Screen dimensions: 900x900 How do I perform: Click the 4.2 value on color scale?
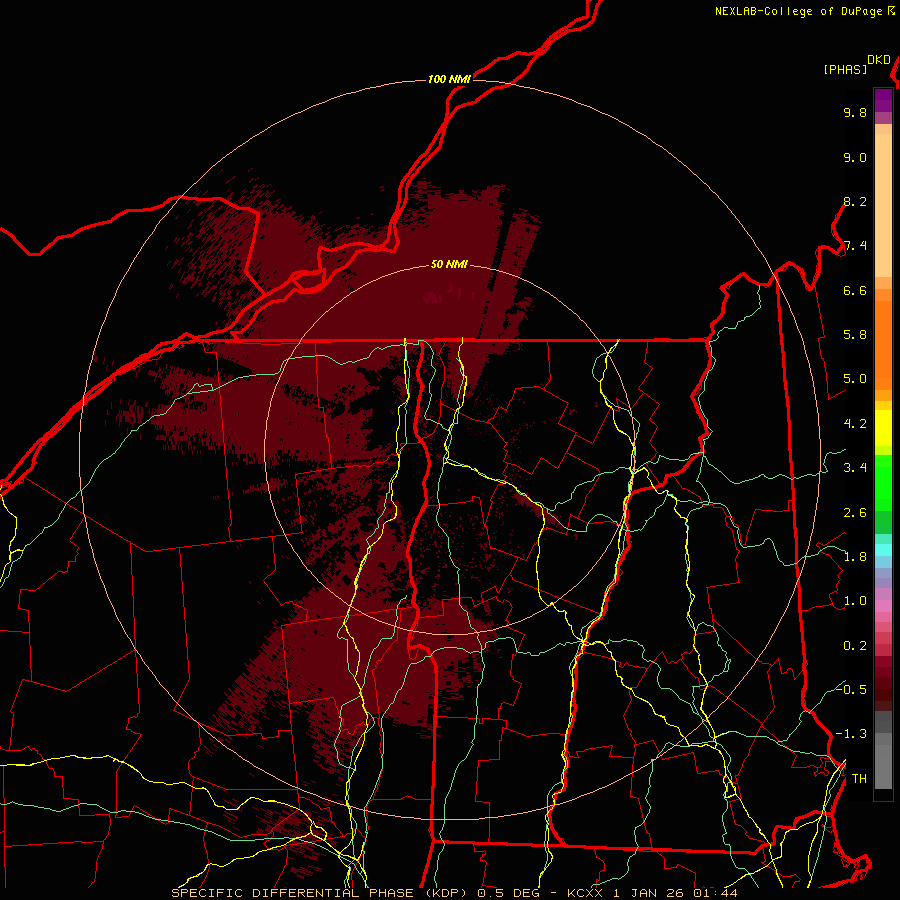click(855, 424)
